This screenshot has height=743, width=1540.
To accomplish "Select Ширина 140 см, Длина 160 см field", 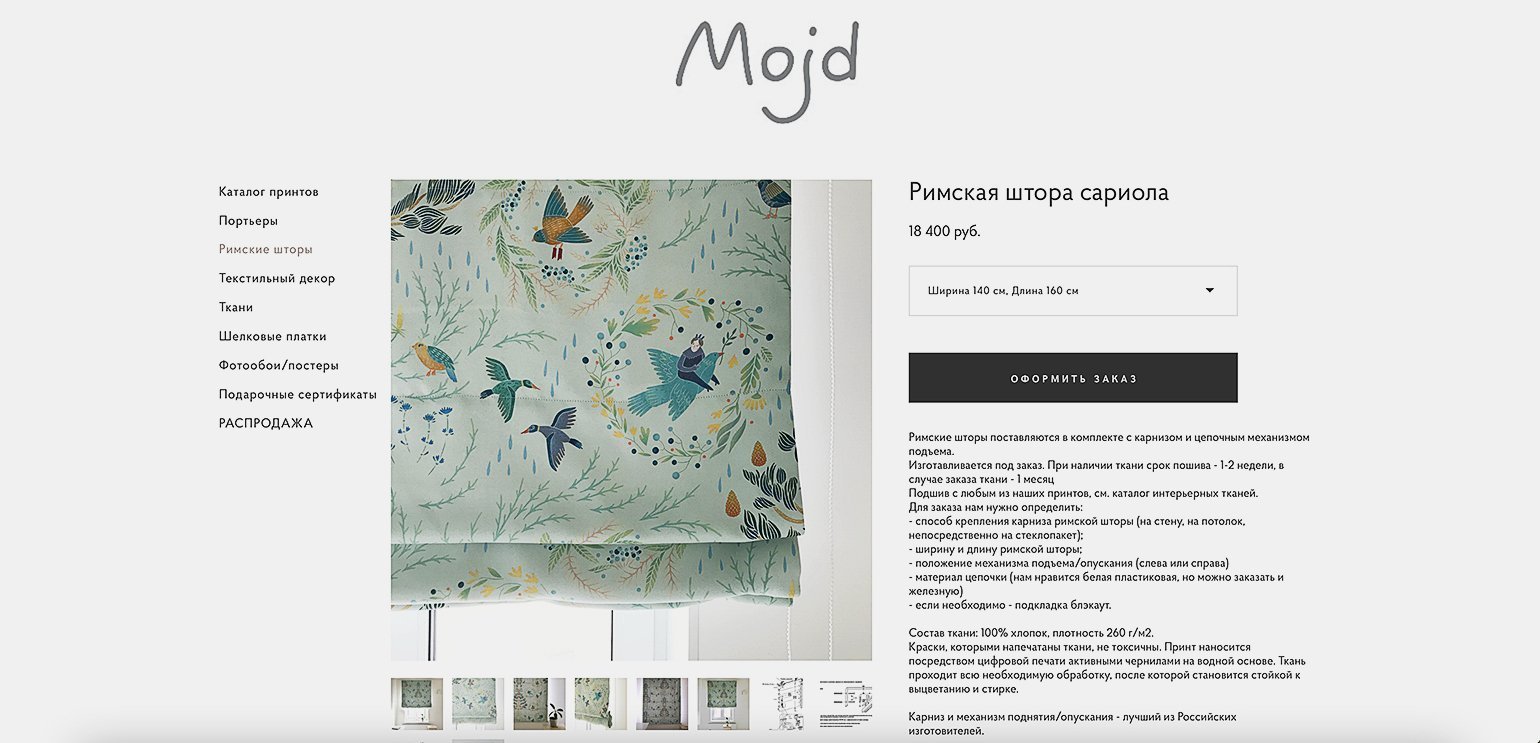I will click(x=1073, y=291).
